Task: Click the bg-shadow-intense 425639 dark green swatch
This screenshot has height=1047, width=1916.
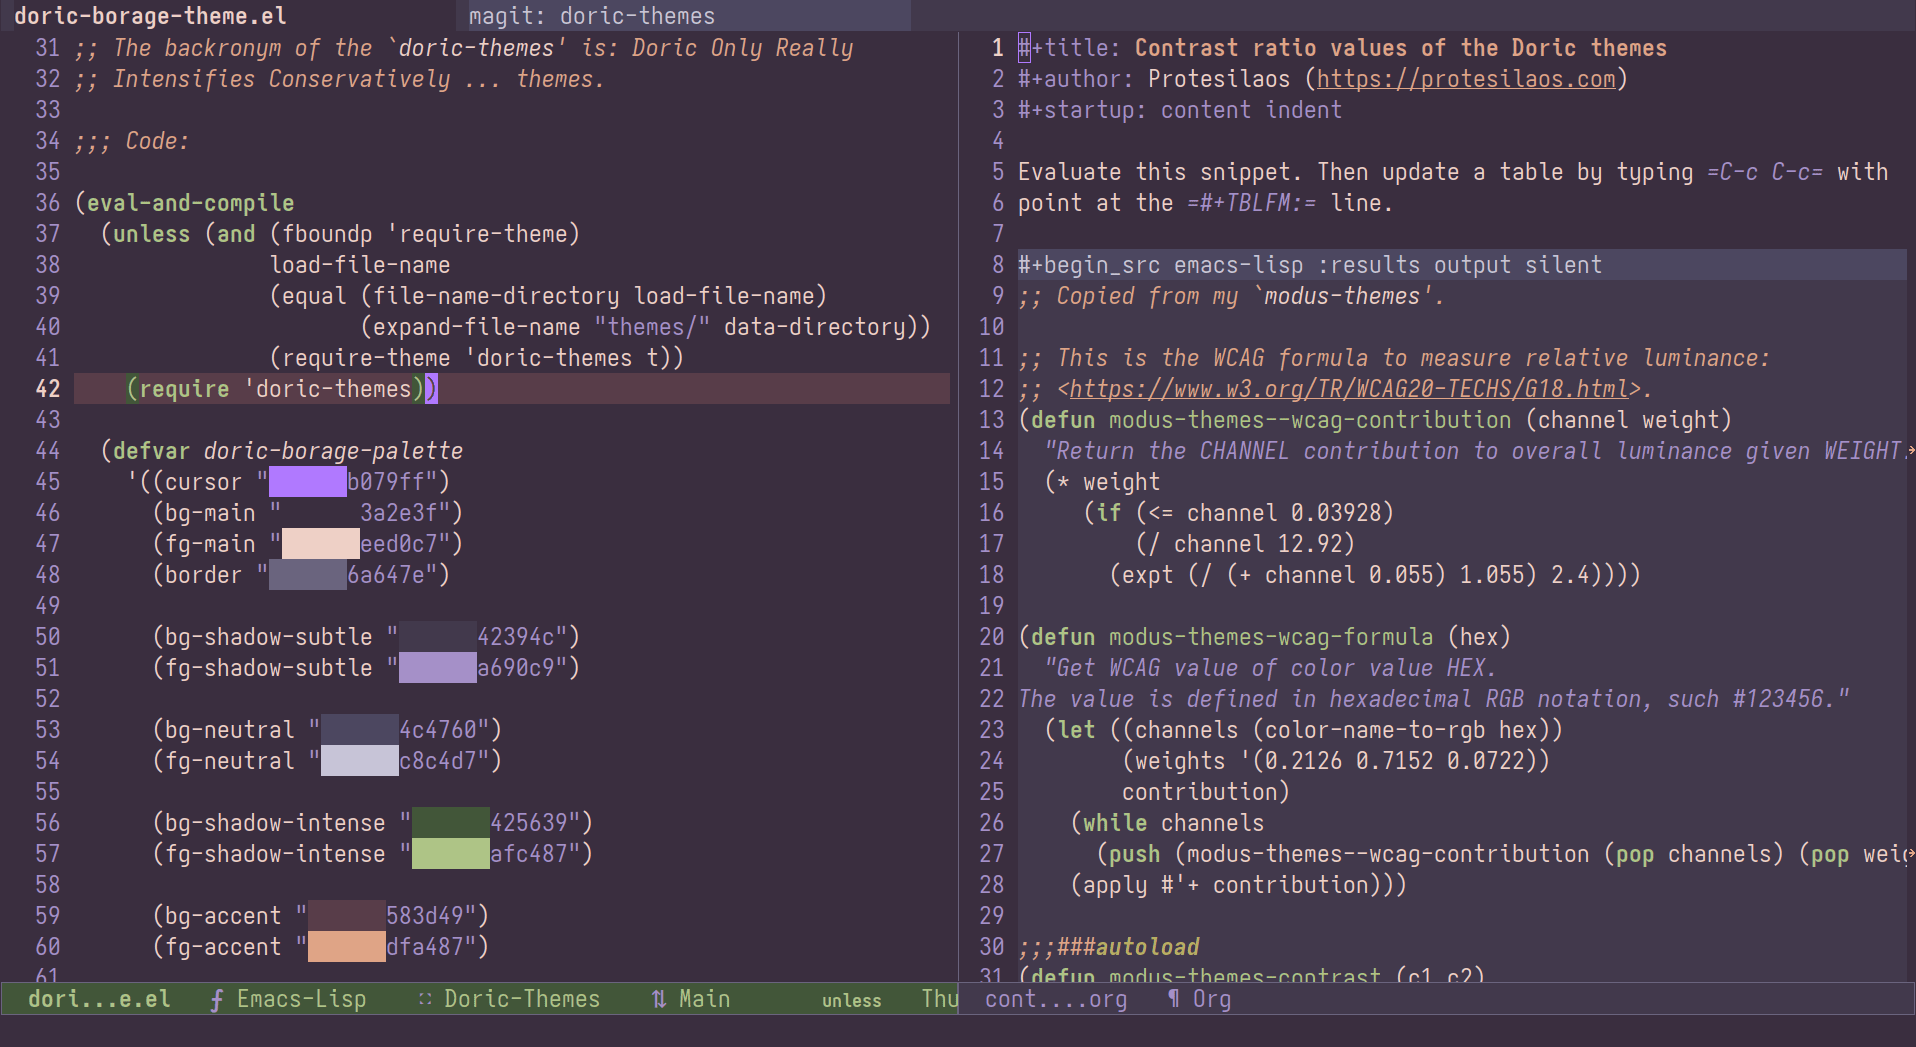Action: (x=451, y=823)
